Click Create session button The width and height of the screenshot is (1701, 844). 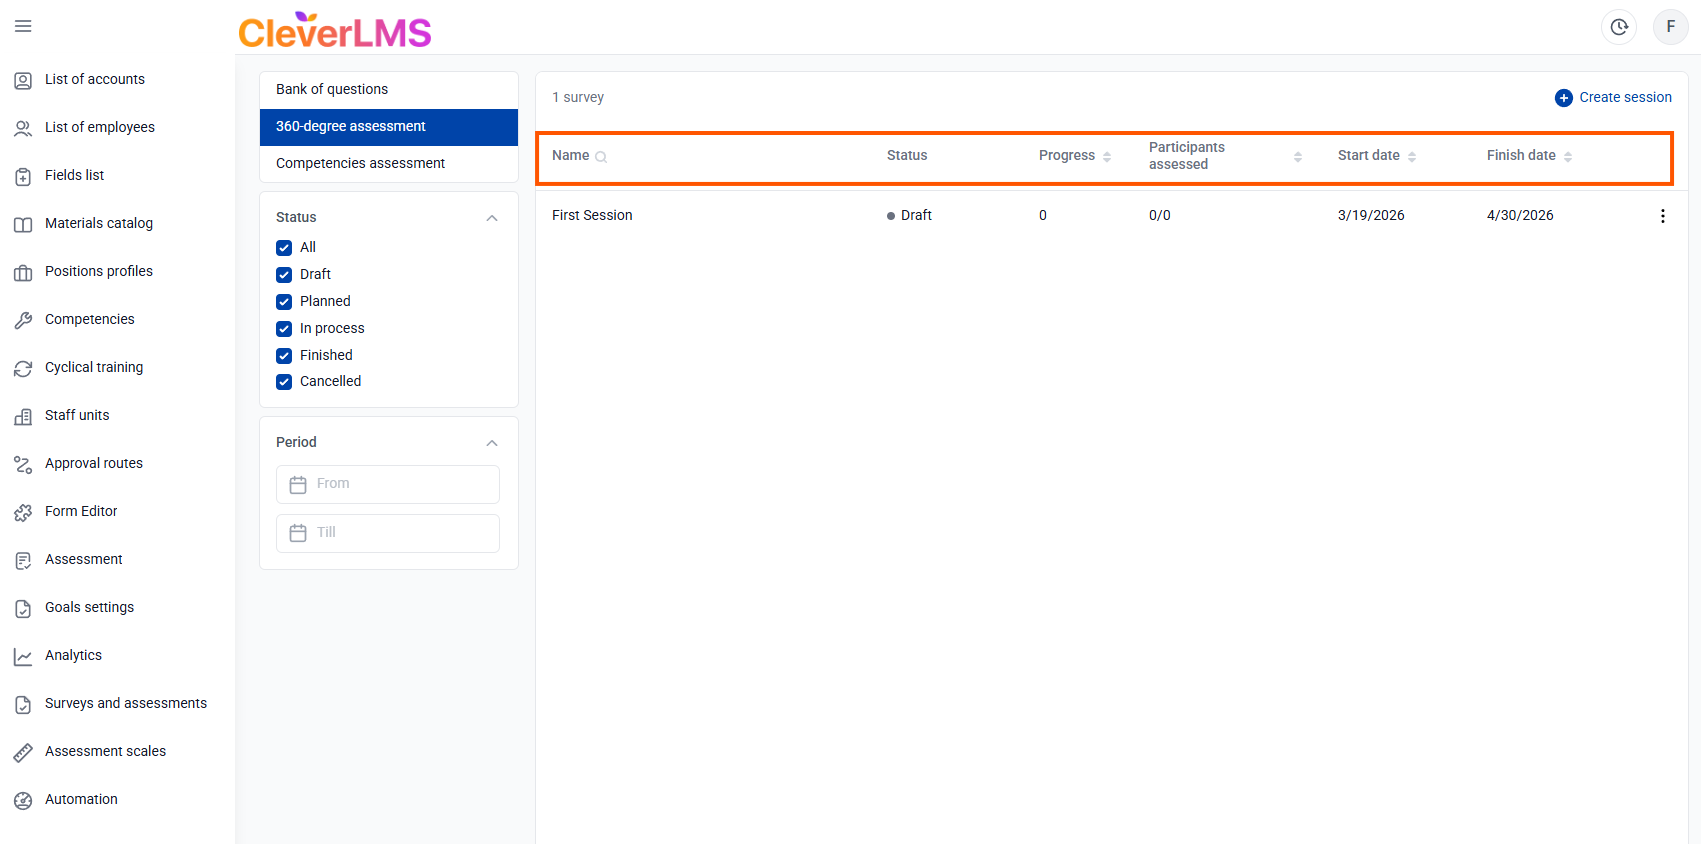1613,98
